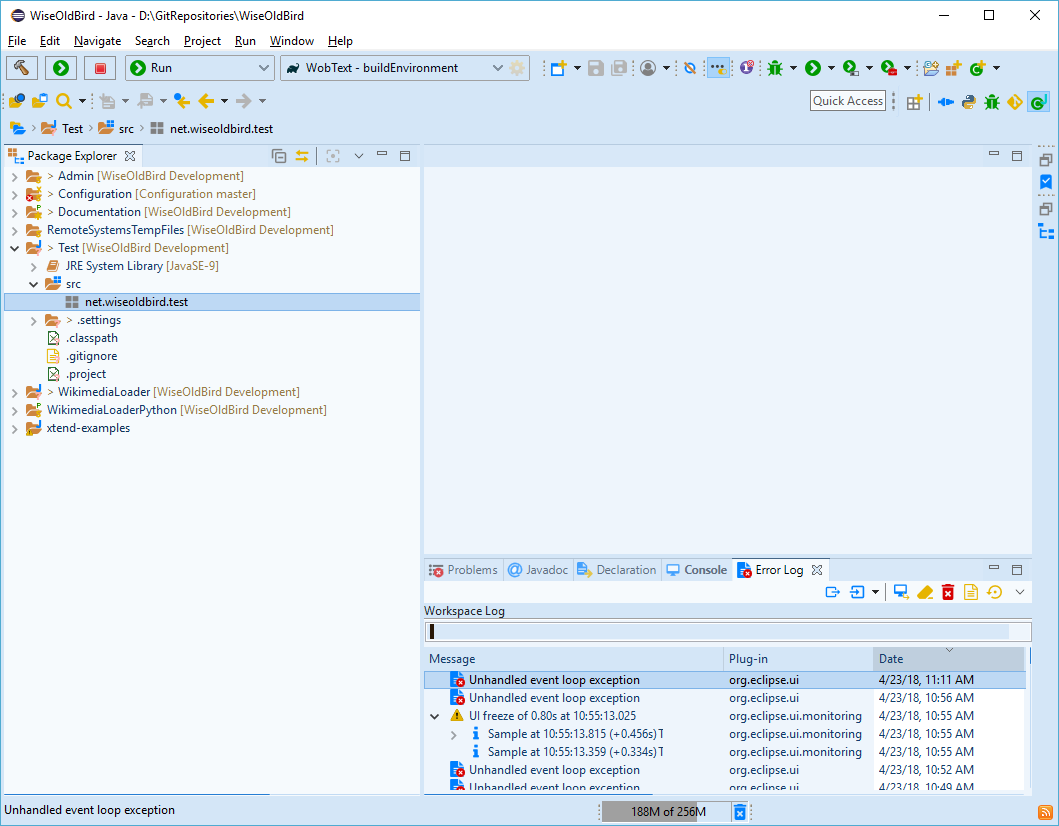The image size is (1059, 826).
Task: Click the Debug bug icon in toolbar
Action: 775,68
